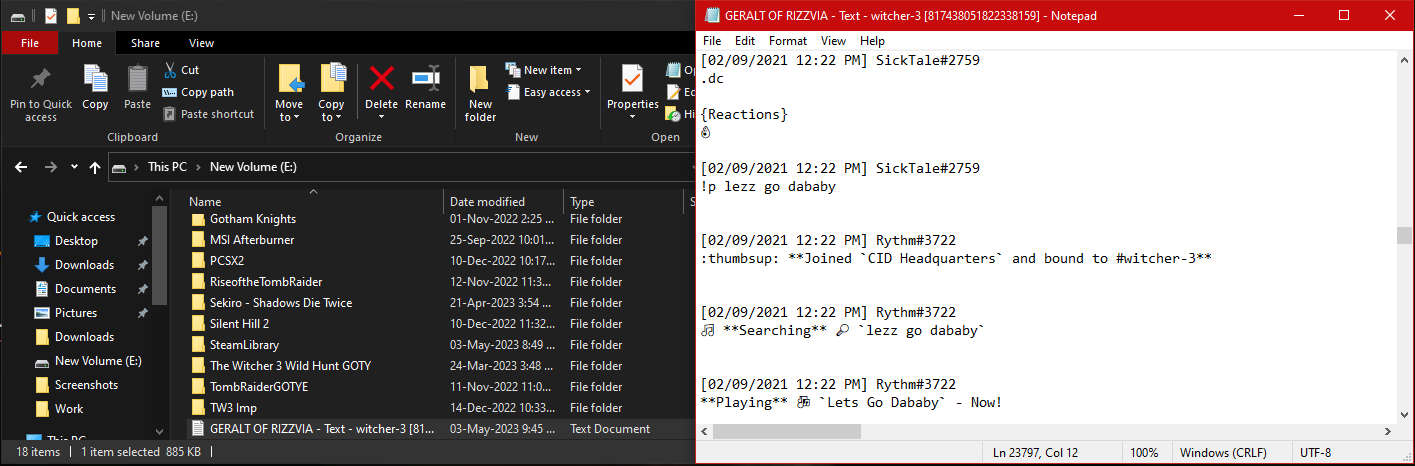Click the Copy icon in Clipboard group

[95, 79]
